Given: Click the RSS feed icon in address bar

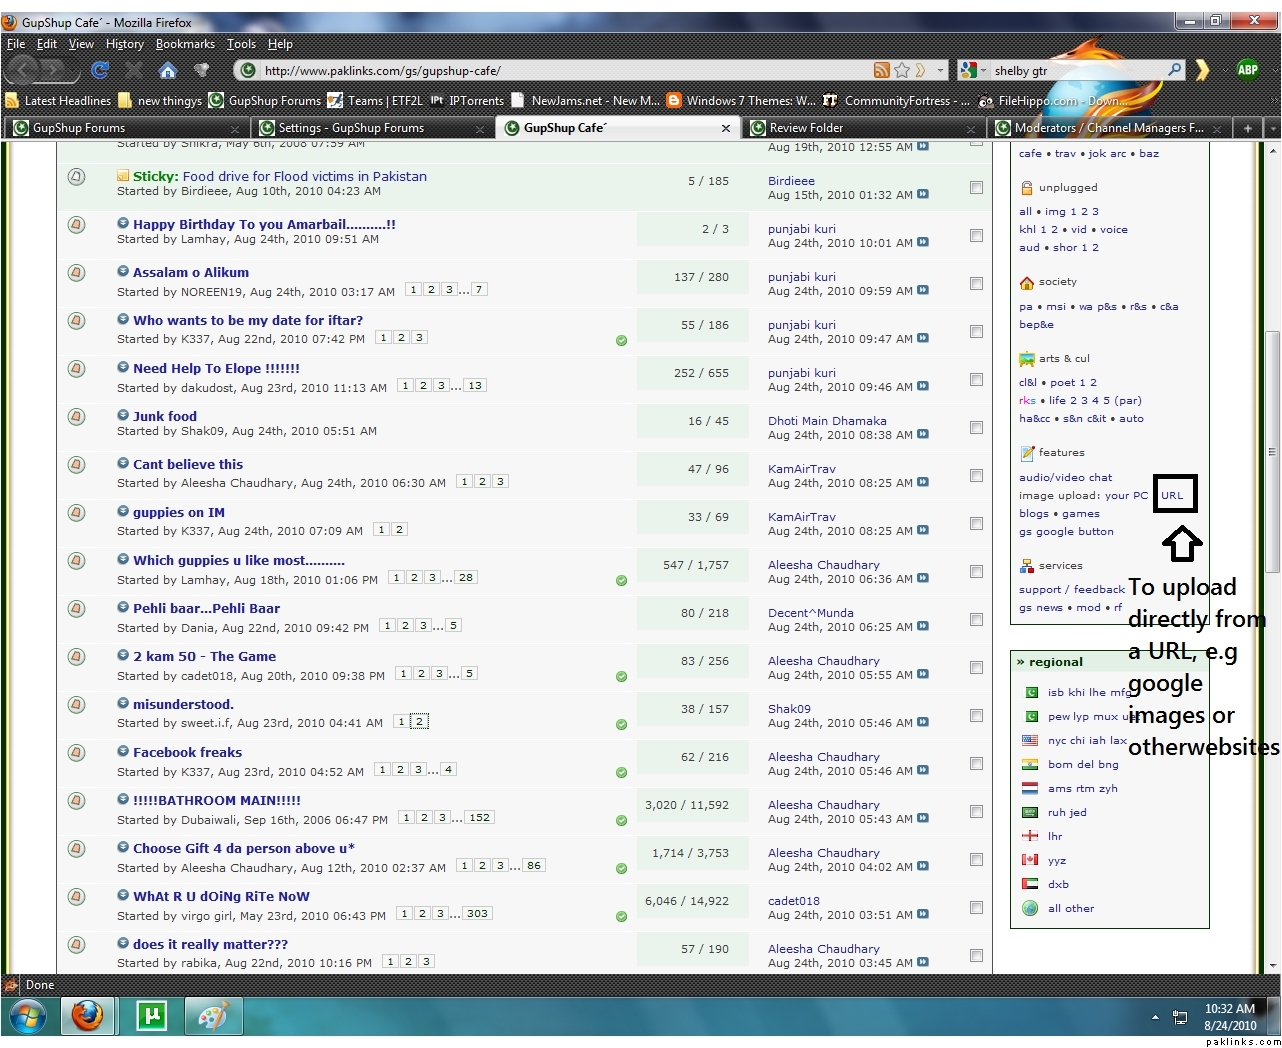Looking at the screenshot, I should click(x=881, y=70).
